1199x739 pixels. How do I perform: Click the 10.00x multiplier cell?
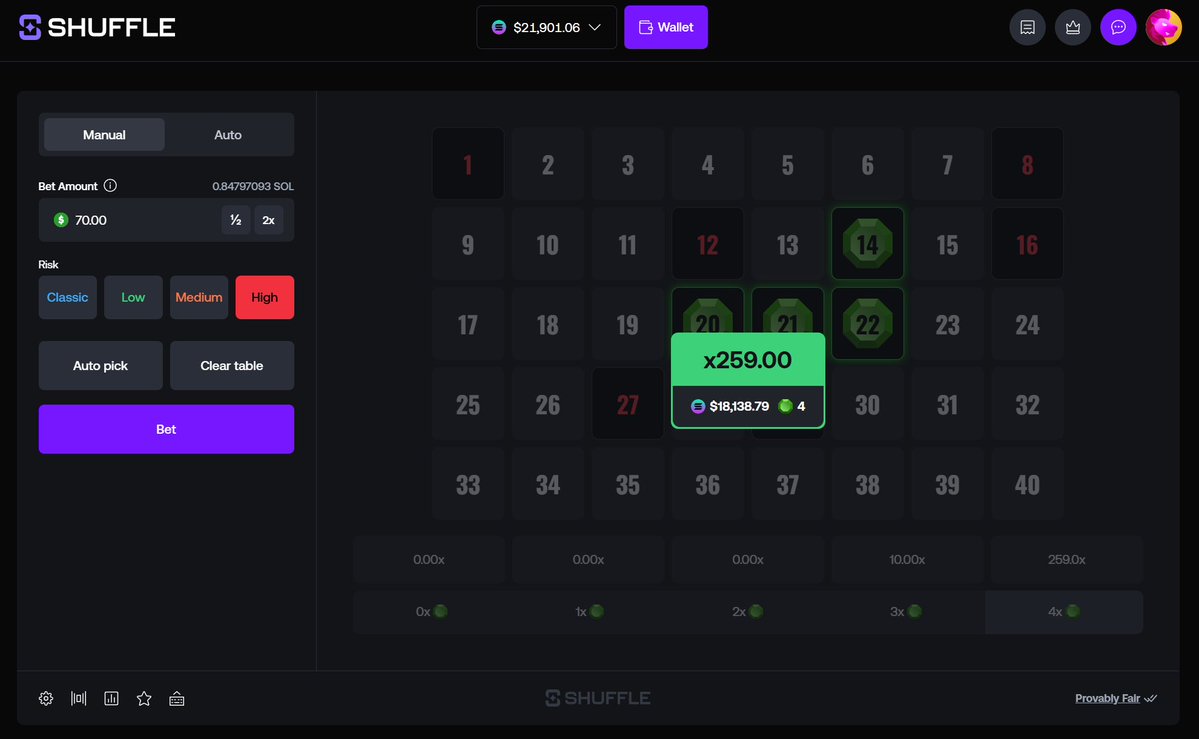point(907,559)
